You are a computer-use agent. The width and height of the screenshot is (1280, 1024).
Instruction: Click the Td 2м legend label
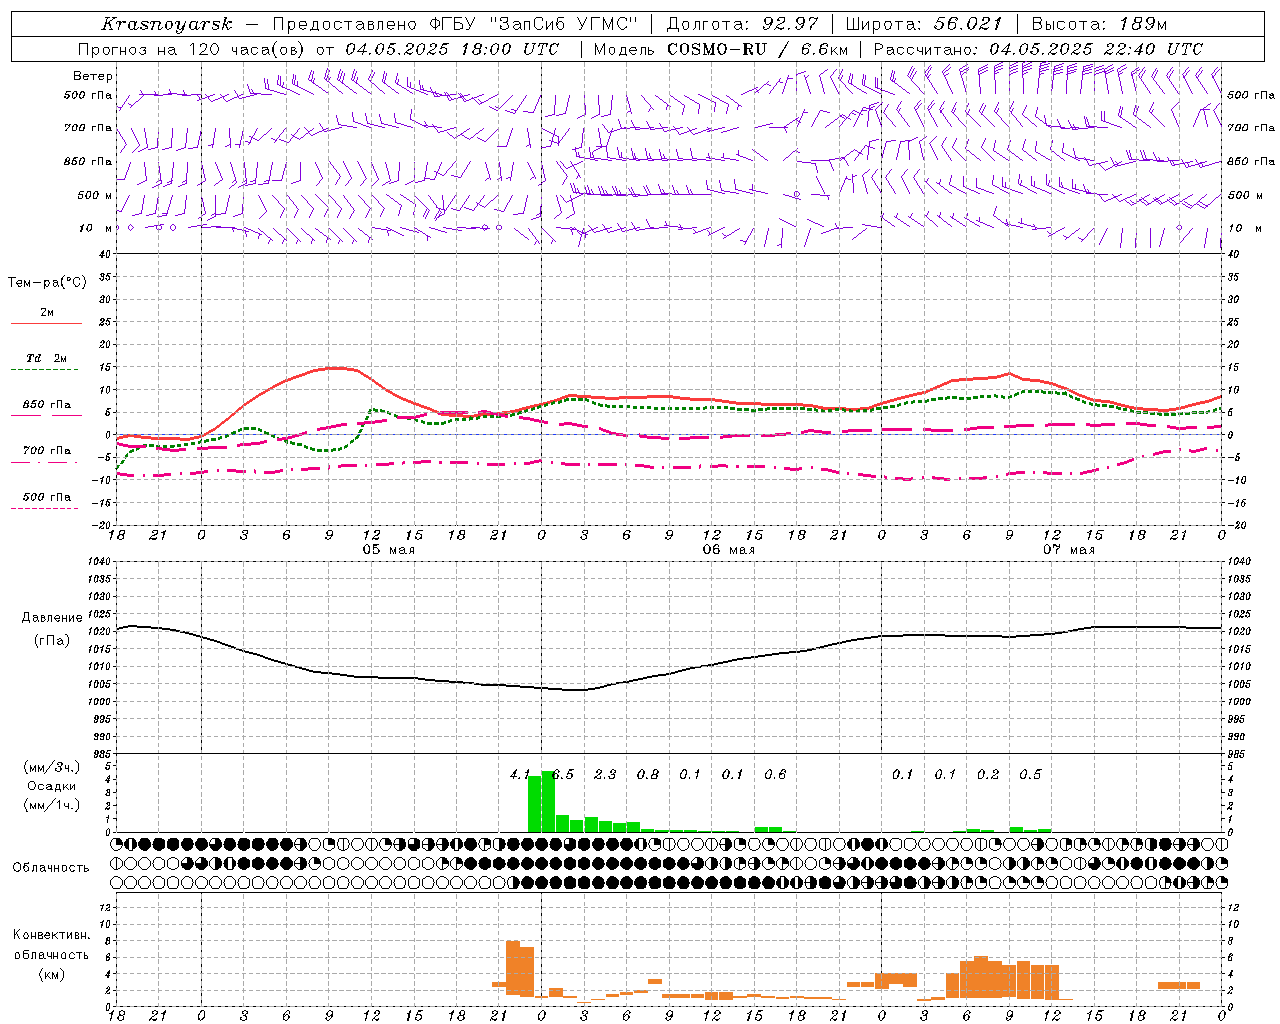[x=46, y=358]
